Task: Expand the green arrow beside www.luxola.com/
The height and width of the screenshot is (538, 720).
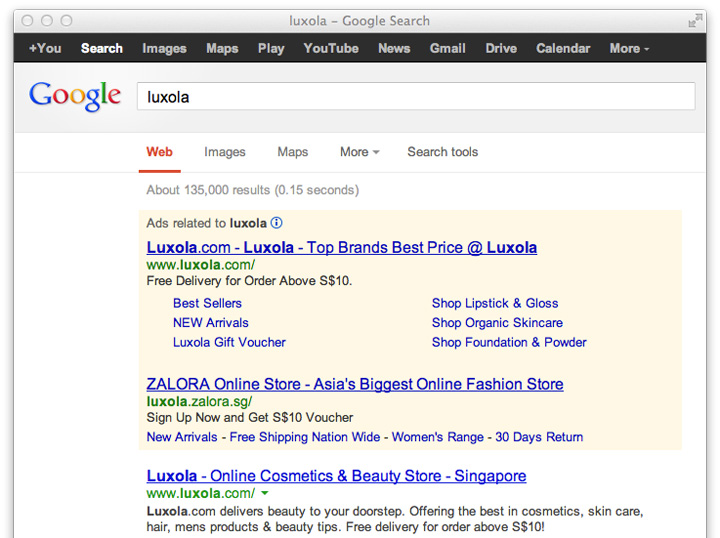Action: (x=265, y=493)
